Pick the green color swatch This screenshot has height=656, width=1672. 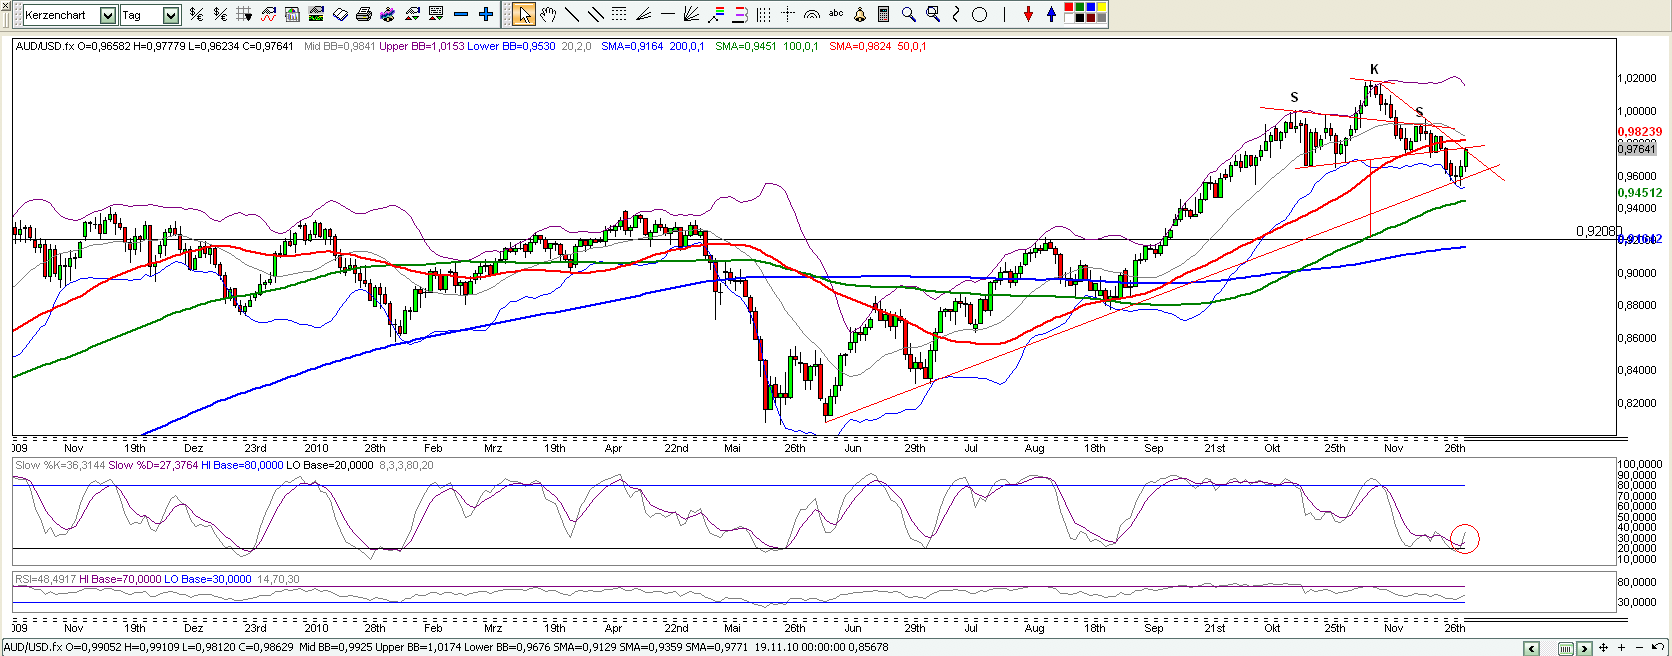[x=1080, y=7]
